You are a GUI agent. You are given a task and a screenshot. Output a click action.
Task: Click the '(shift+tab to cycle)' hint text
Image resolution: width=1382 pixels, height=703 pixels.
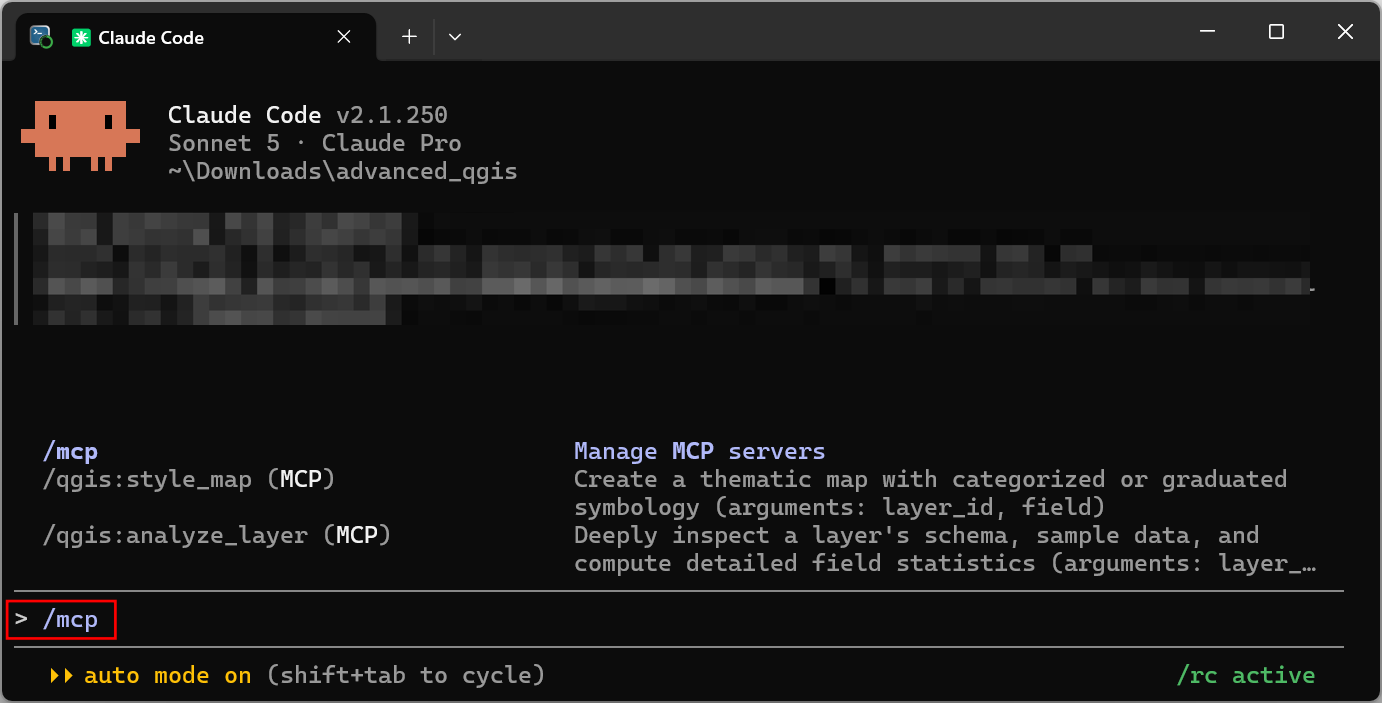pos(405,676)
